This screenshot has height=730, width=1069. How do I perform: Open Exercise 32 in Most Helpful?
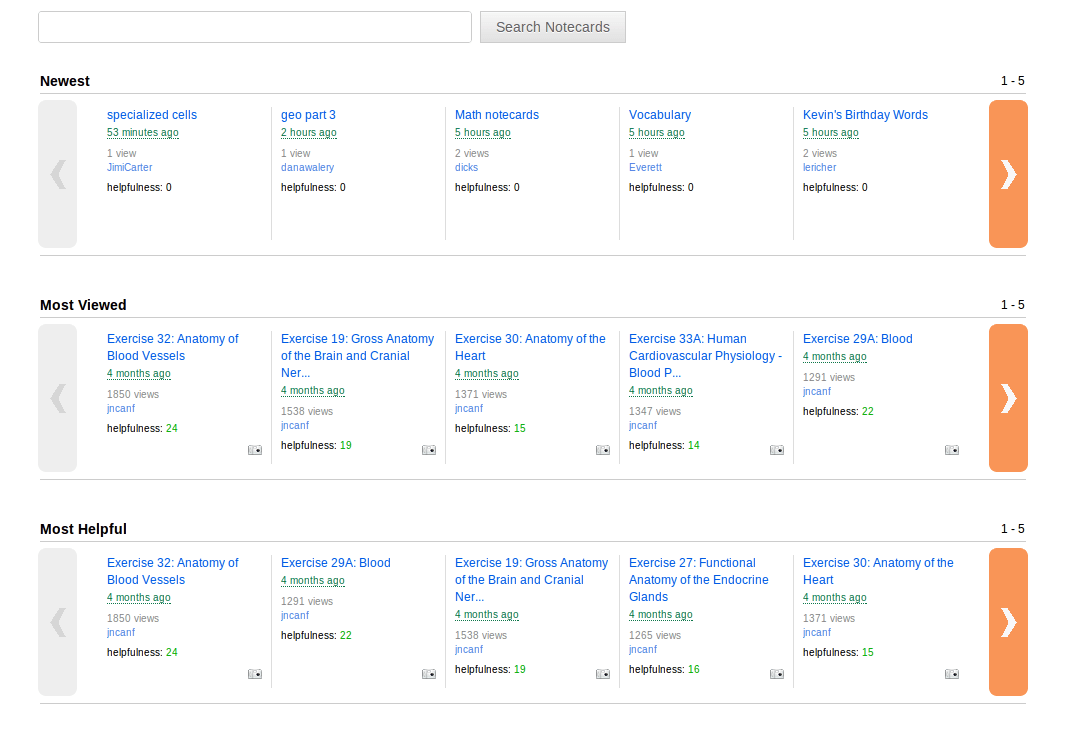tap(172, 571)
